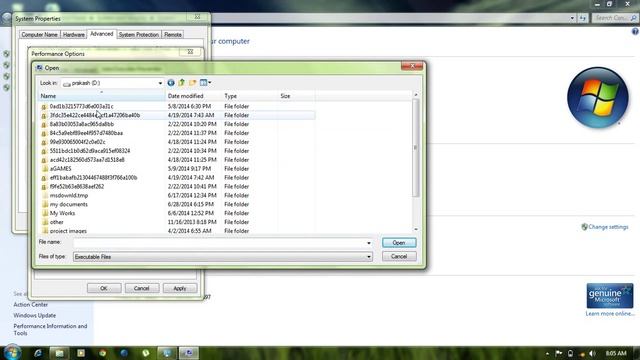Open the View menu icon in Open dialog
This screenshot has width=640, height=360.
click(x=205, y=83)
